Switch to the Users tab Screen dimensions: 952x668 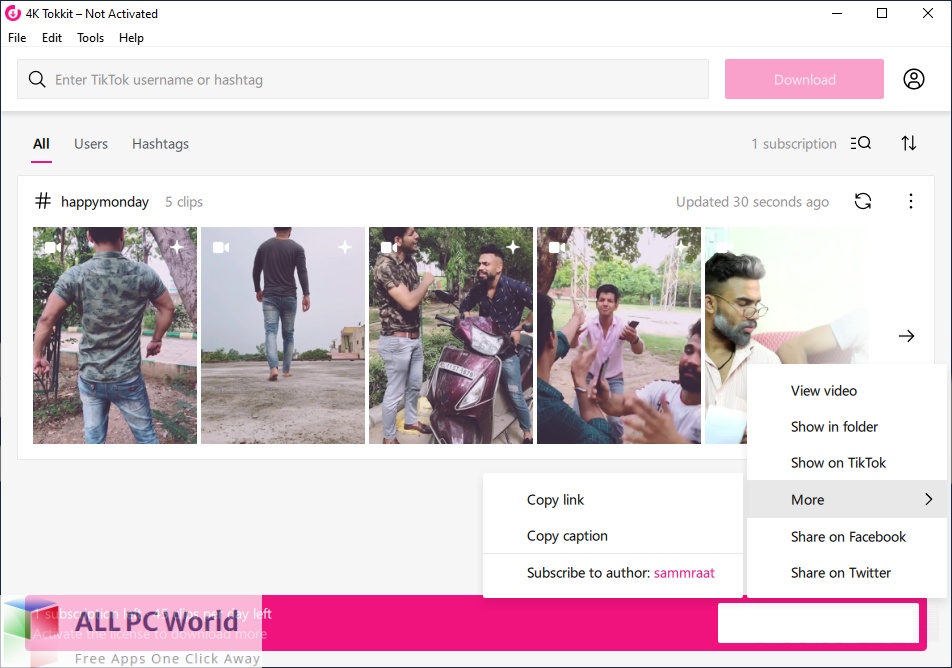[91, 144]
